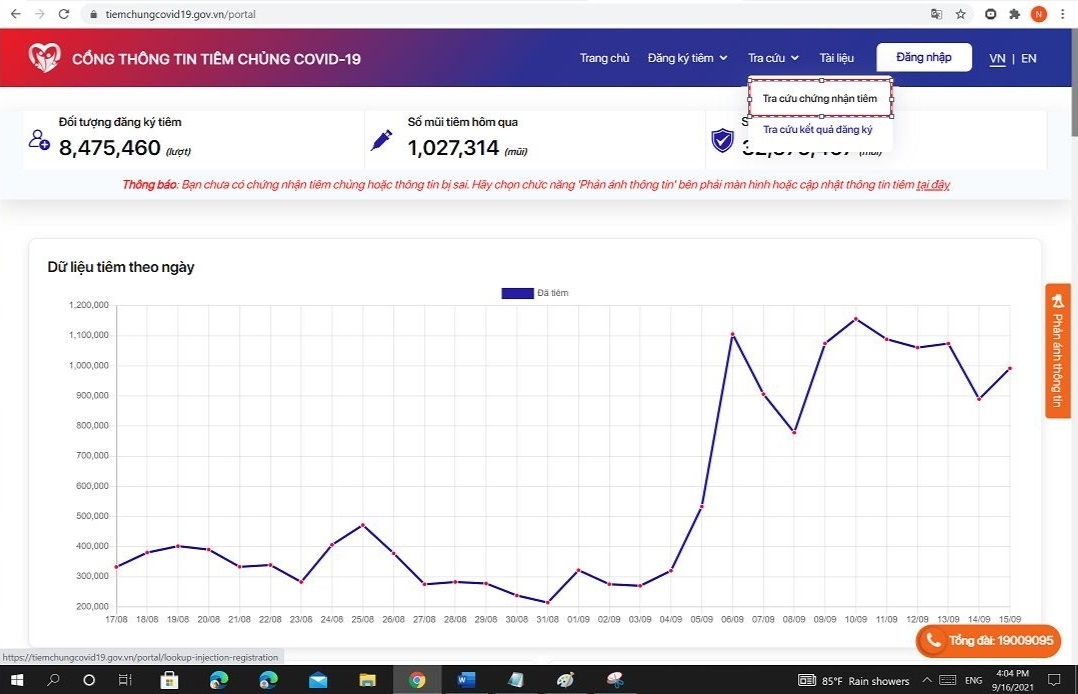Bookmark the page with the star icon
1078x694 pixels.
(960, 14)
